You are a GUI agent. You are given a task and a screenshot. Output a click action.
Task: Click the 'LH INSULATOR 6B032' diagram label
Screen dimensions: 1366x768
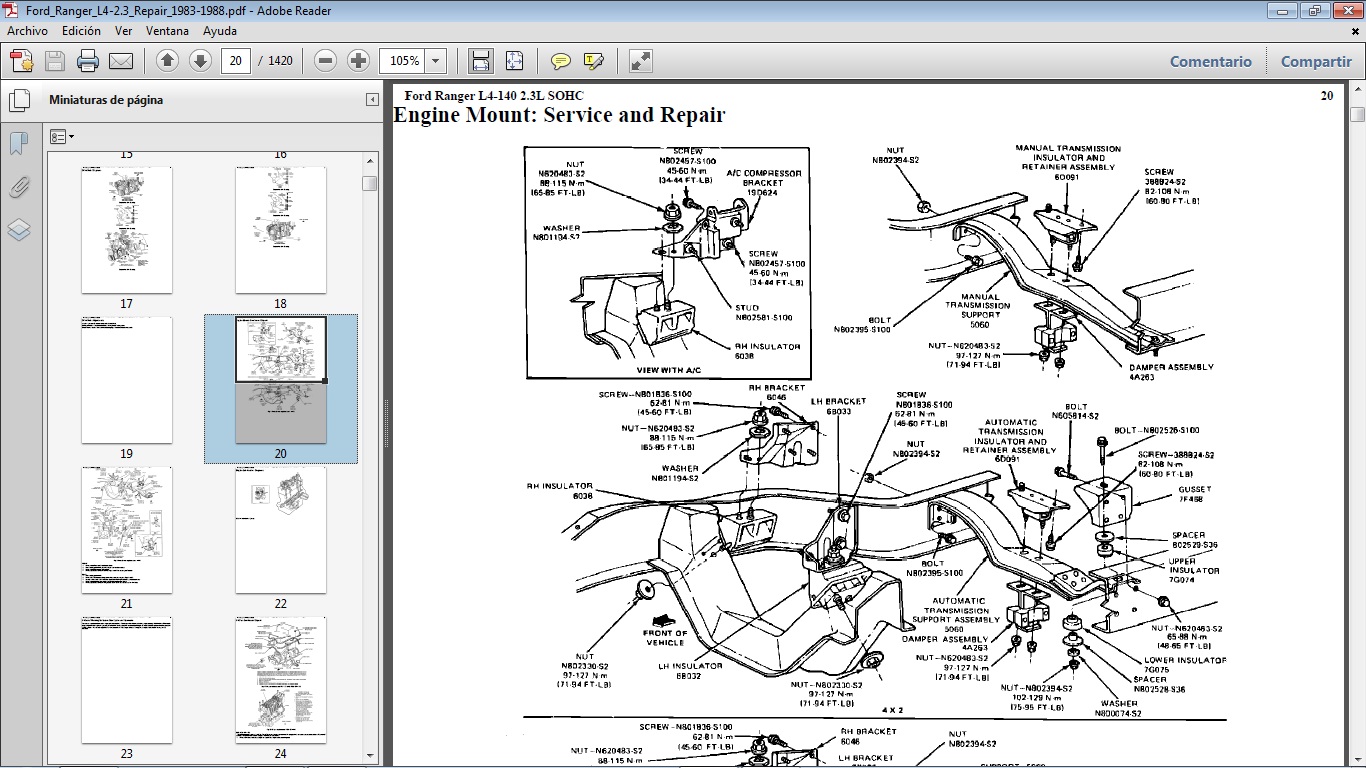pyautogui.click(x=690, y=670)
